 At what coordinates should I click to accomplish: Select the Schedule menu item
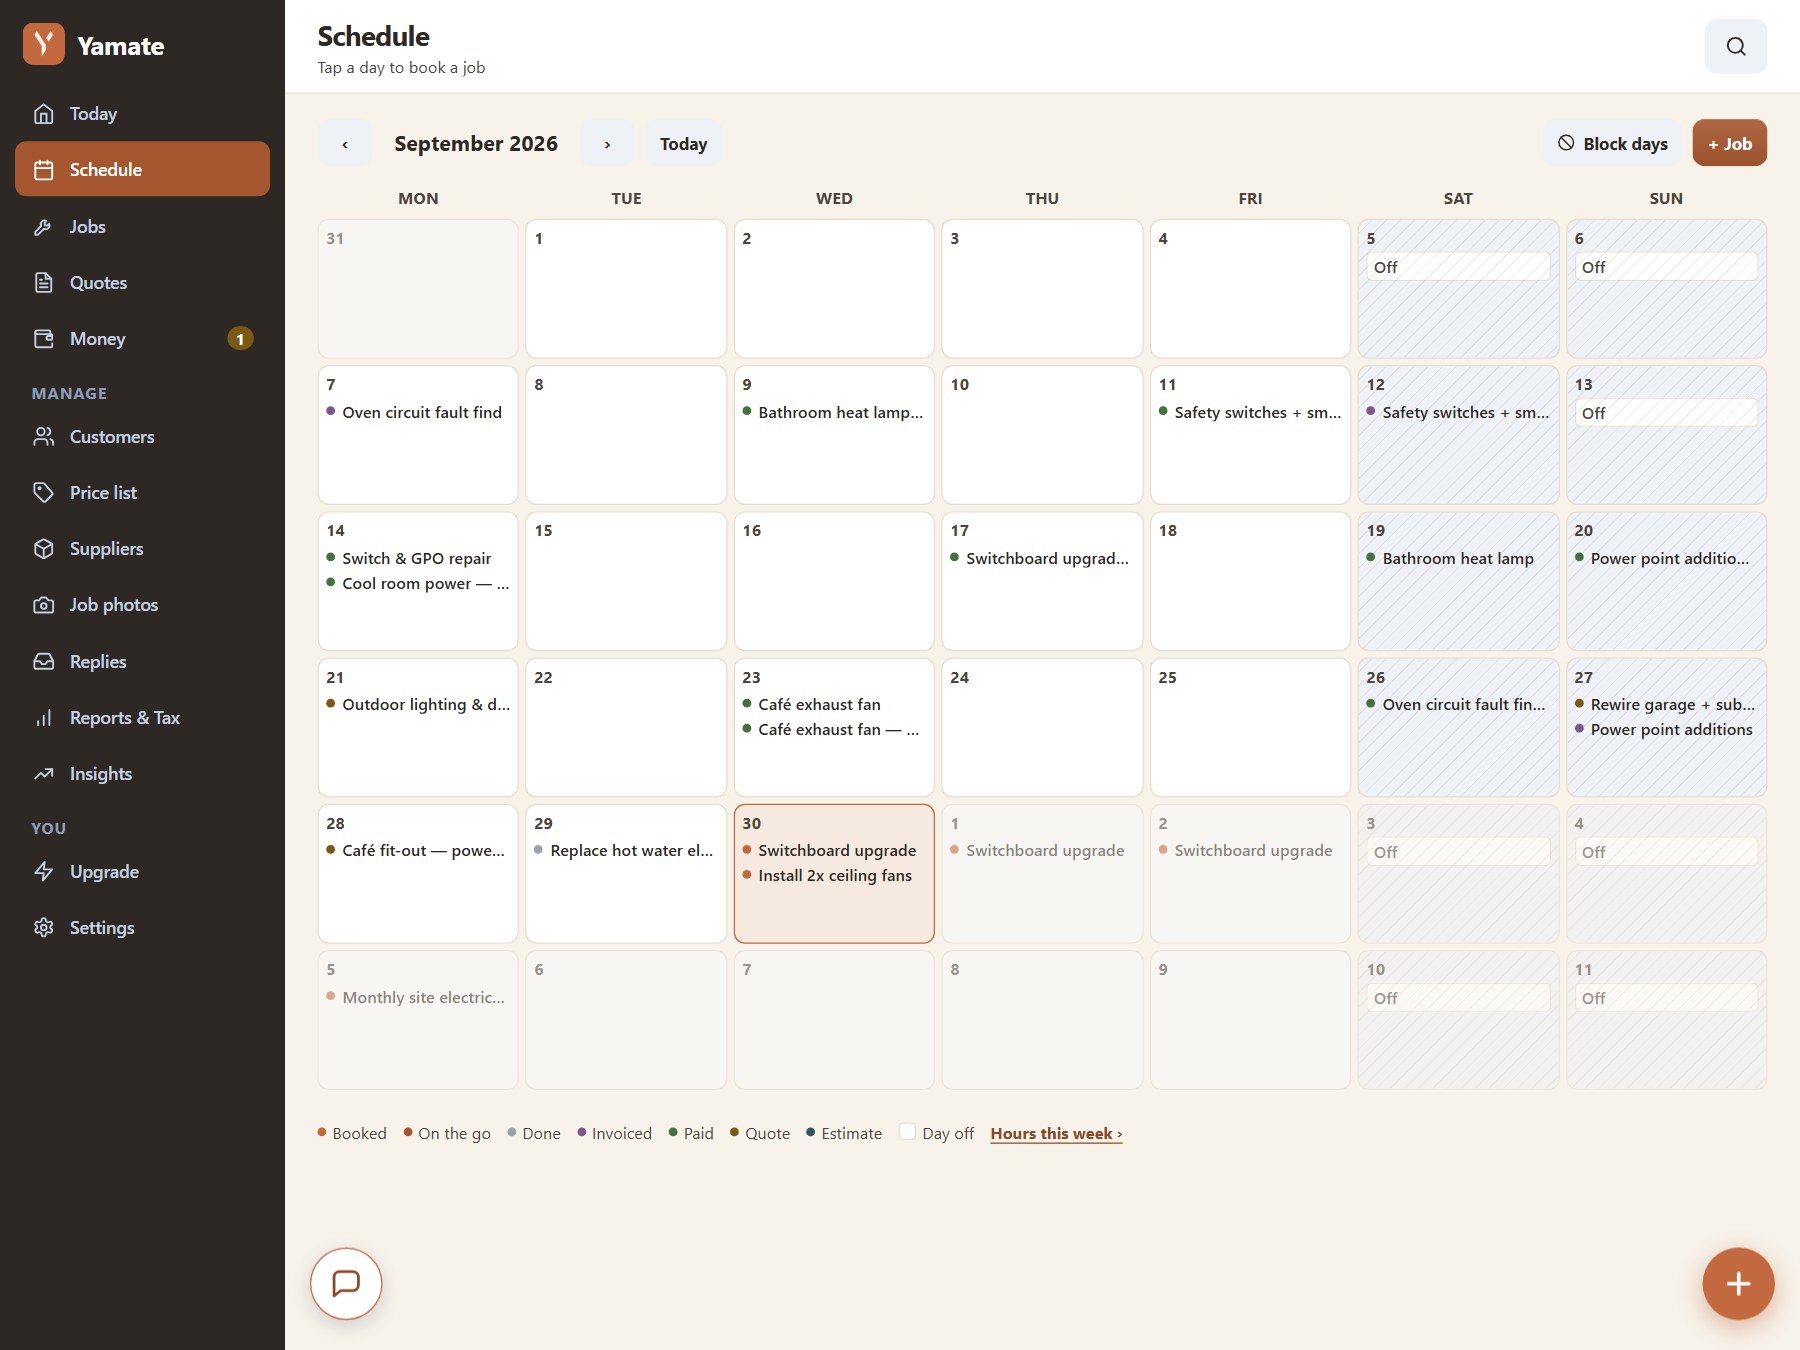tap(142, 170)
